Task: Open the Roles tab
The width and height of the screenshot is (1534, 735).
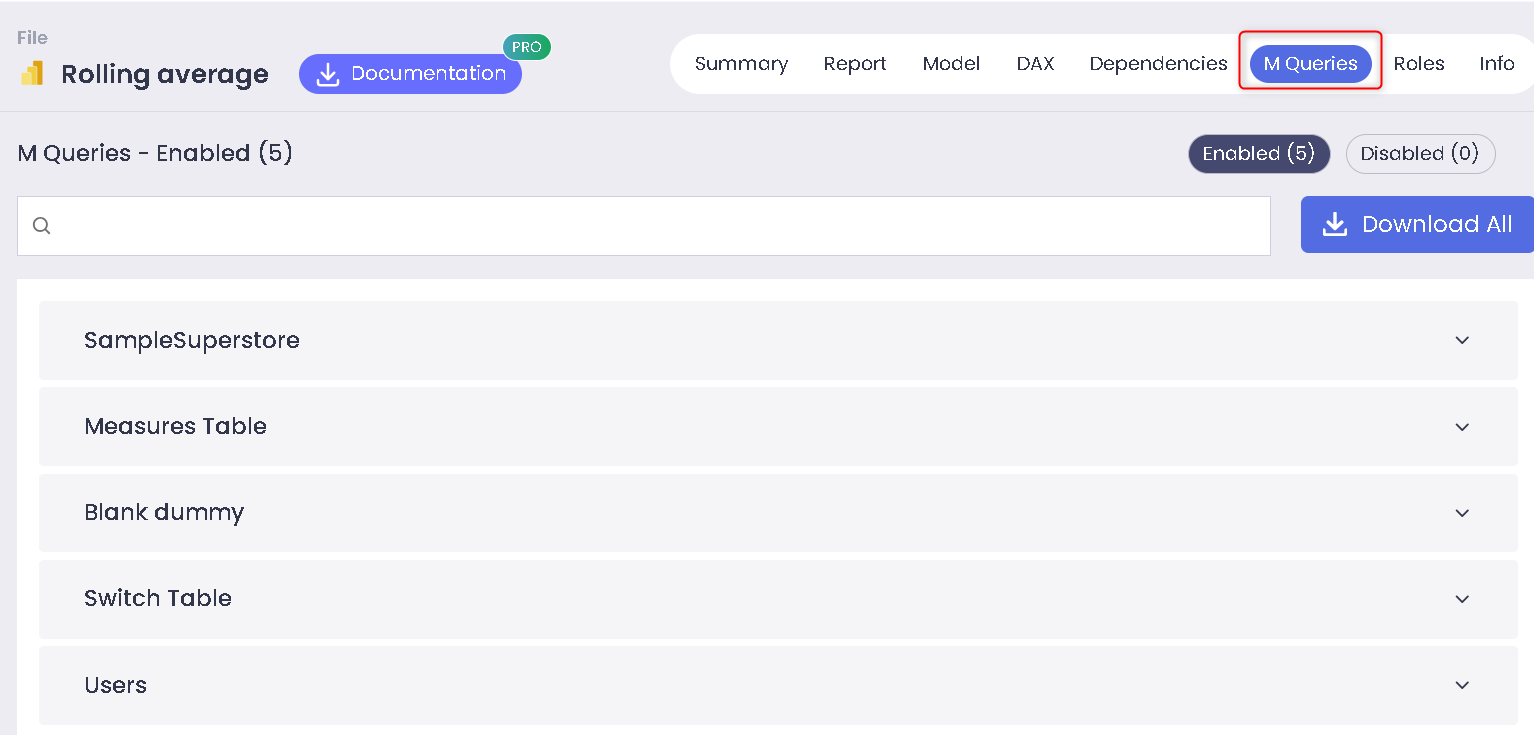Action: [x=1418, y=64]
